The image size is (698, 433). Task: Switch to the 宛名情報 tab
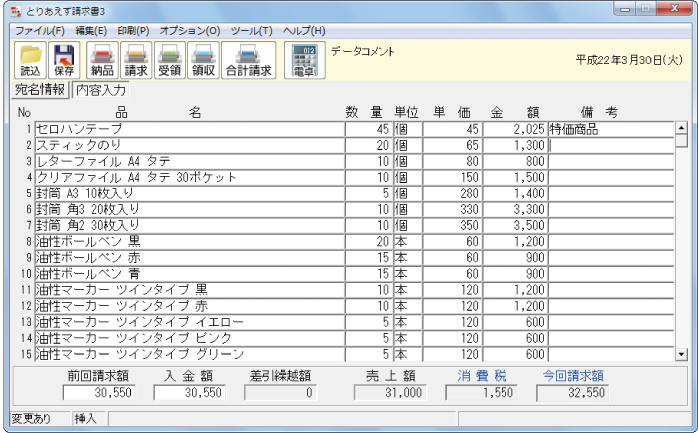point(39,90)
